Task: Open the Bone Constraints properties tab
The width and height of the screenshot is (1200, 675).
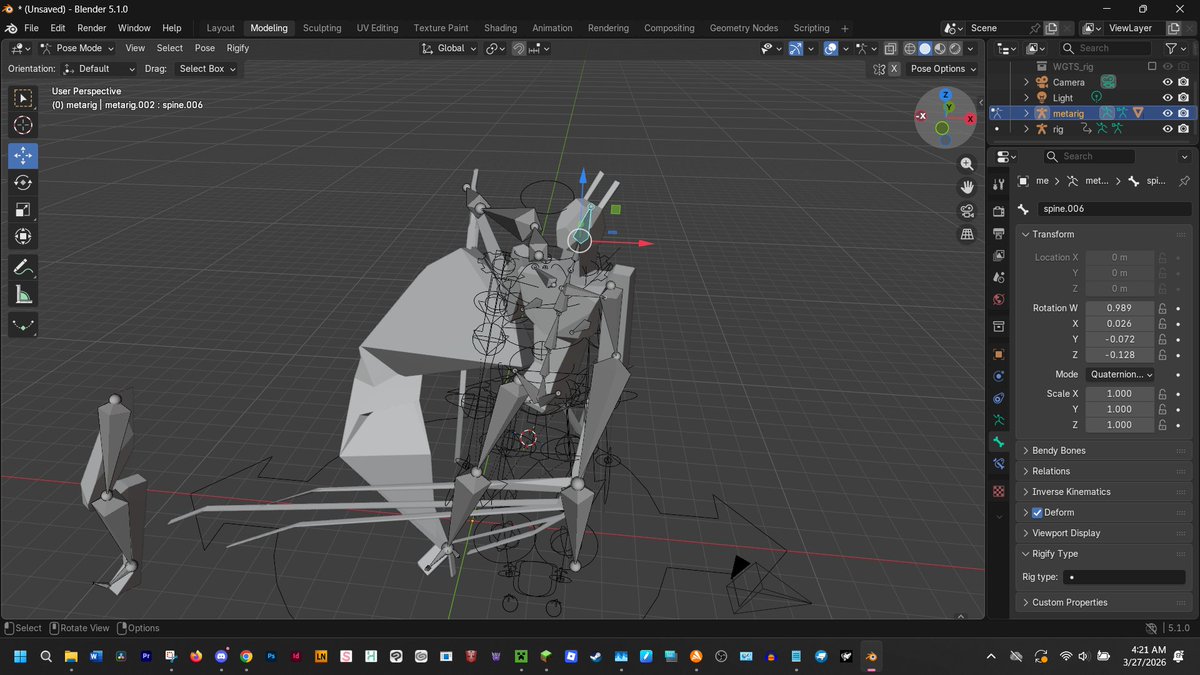Action: click(x=998, y=464)
